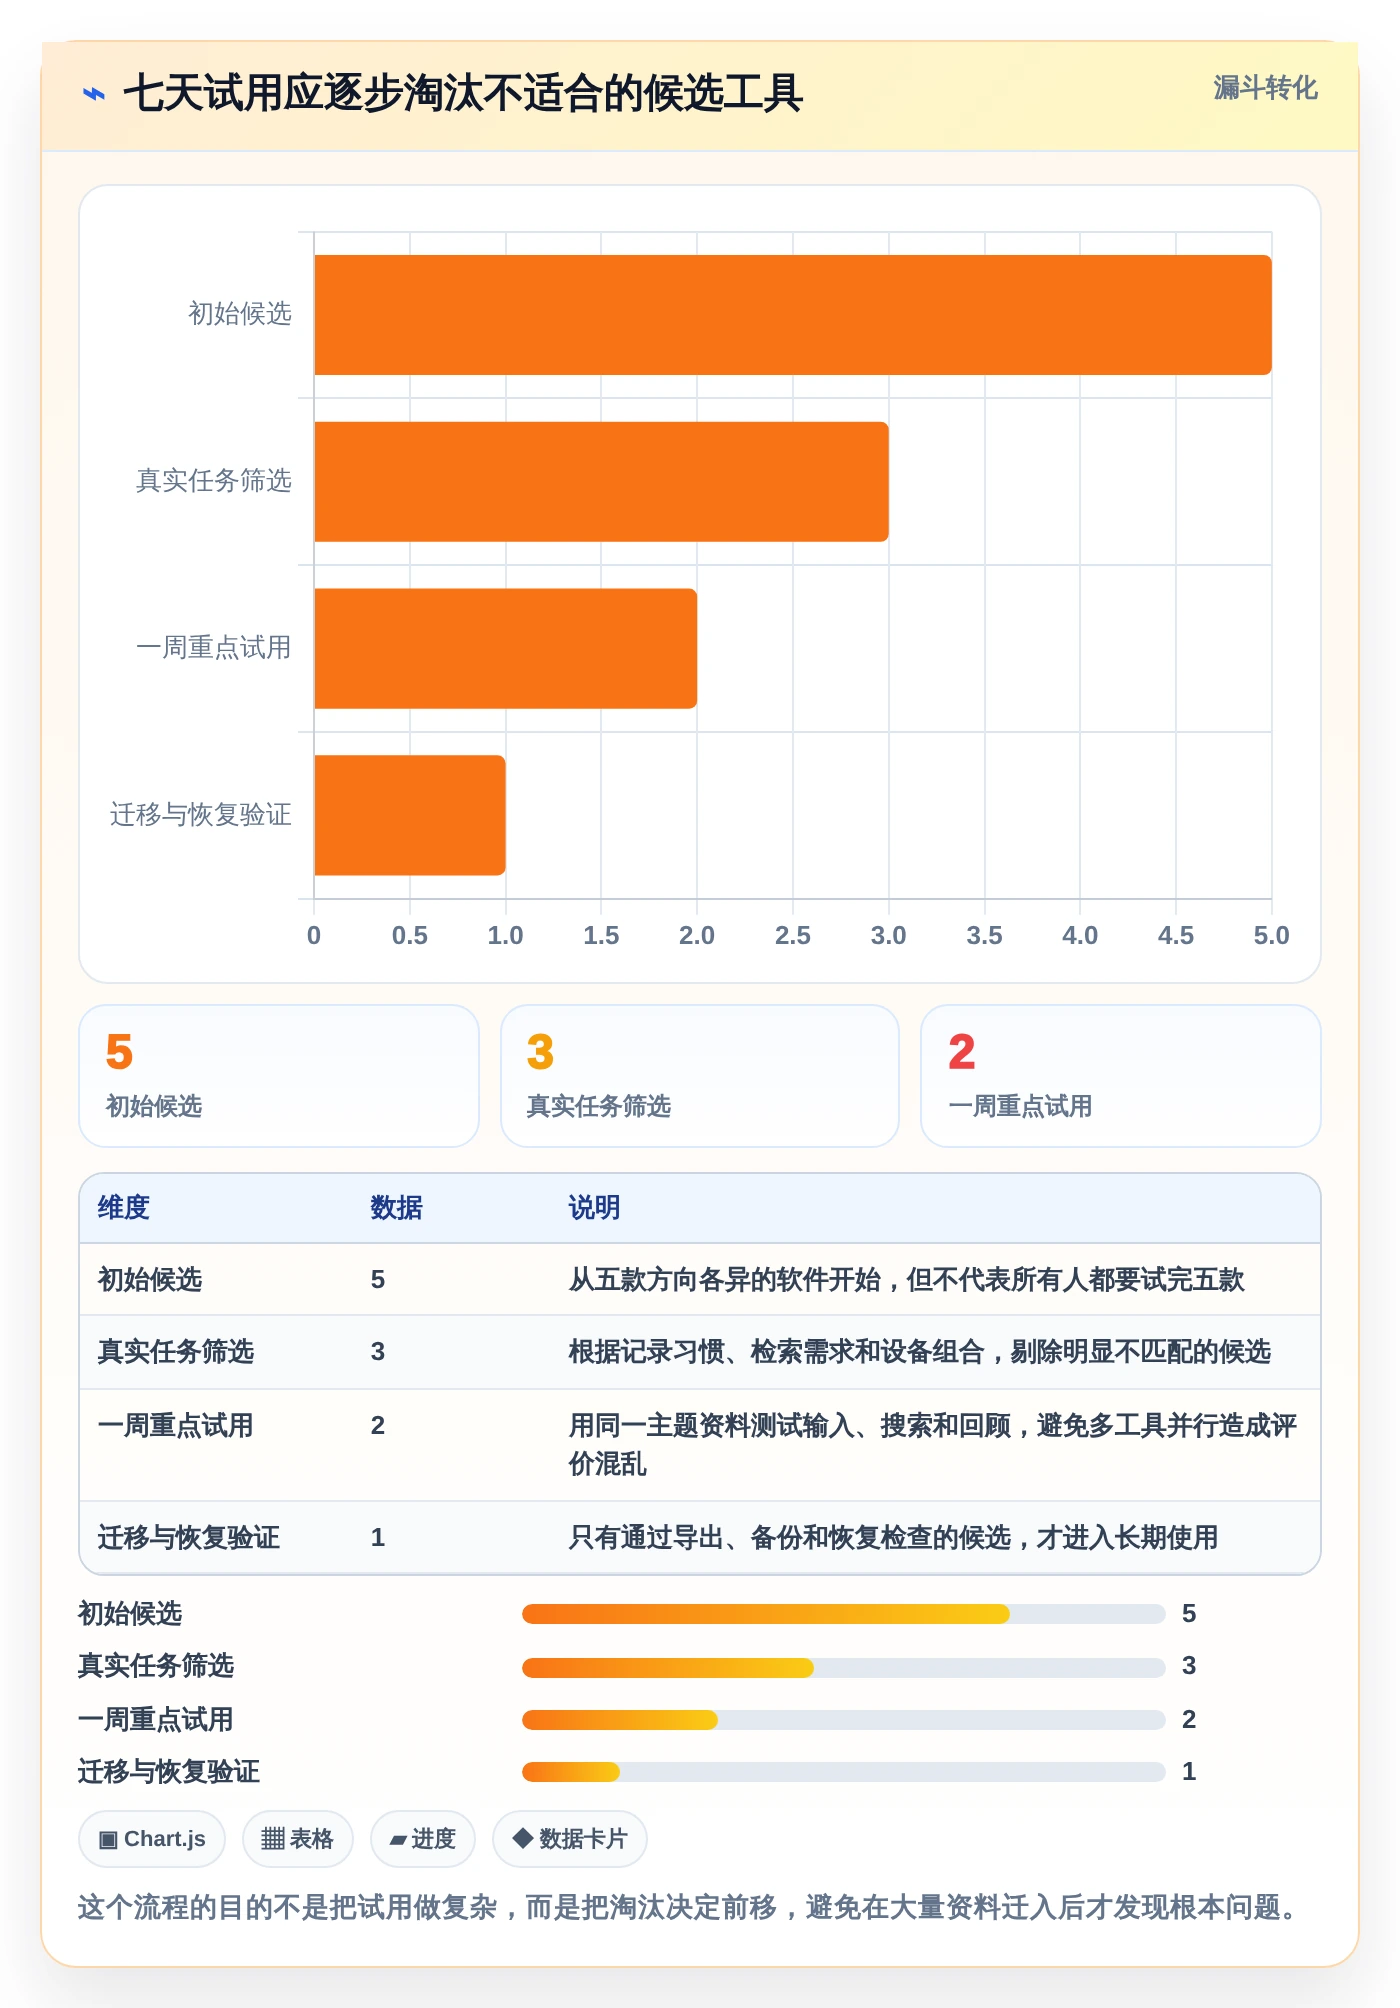Click the 迁移与恢复验证 progress bar
The height and width of the screenshot is (2008, 1400).
pos(844,1772)
